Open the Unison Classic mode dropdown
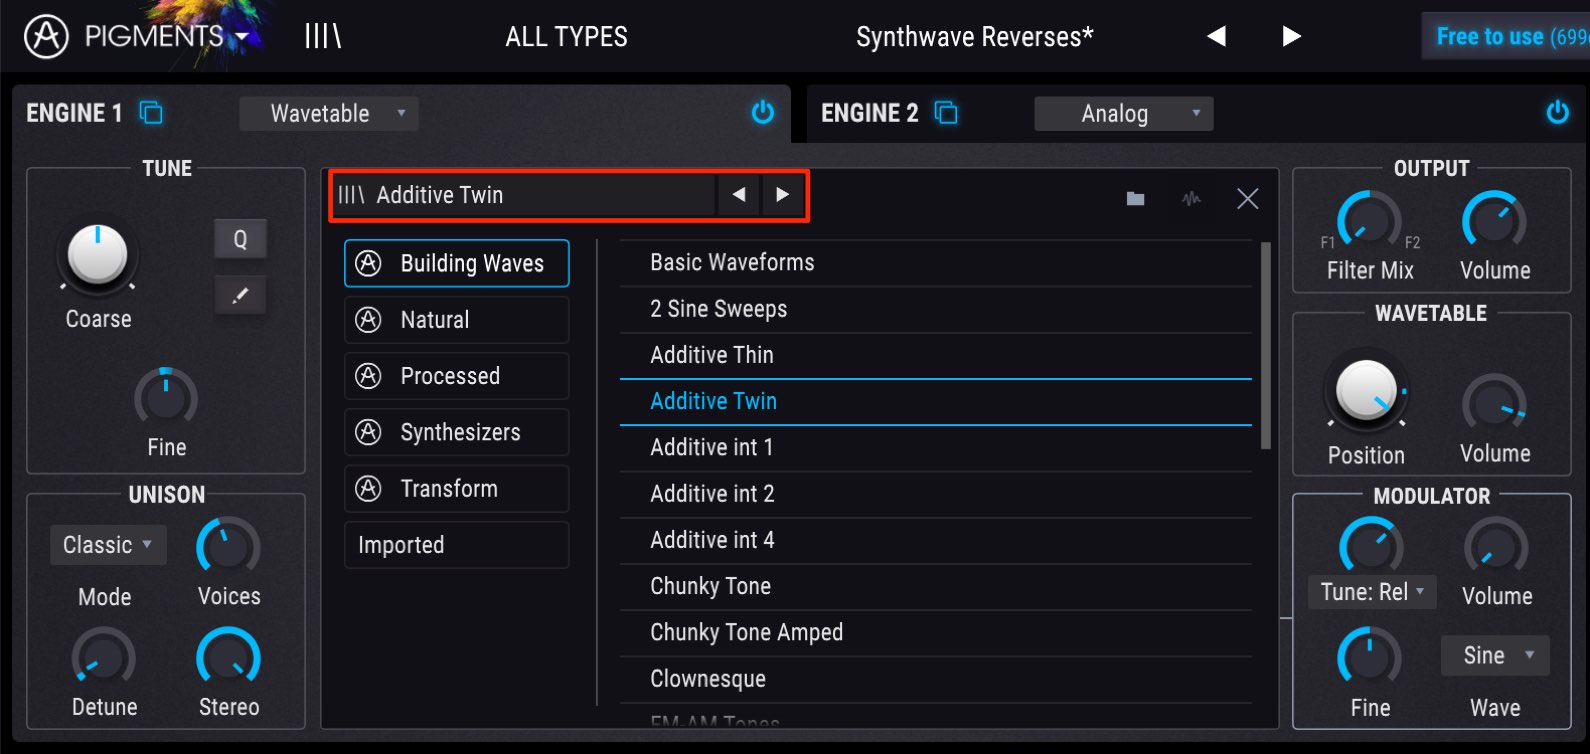The width and height of the screenshot is (1590, 754). coord(108,545)
